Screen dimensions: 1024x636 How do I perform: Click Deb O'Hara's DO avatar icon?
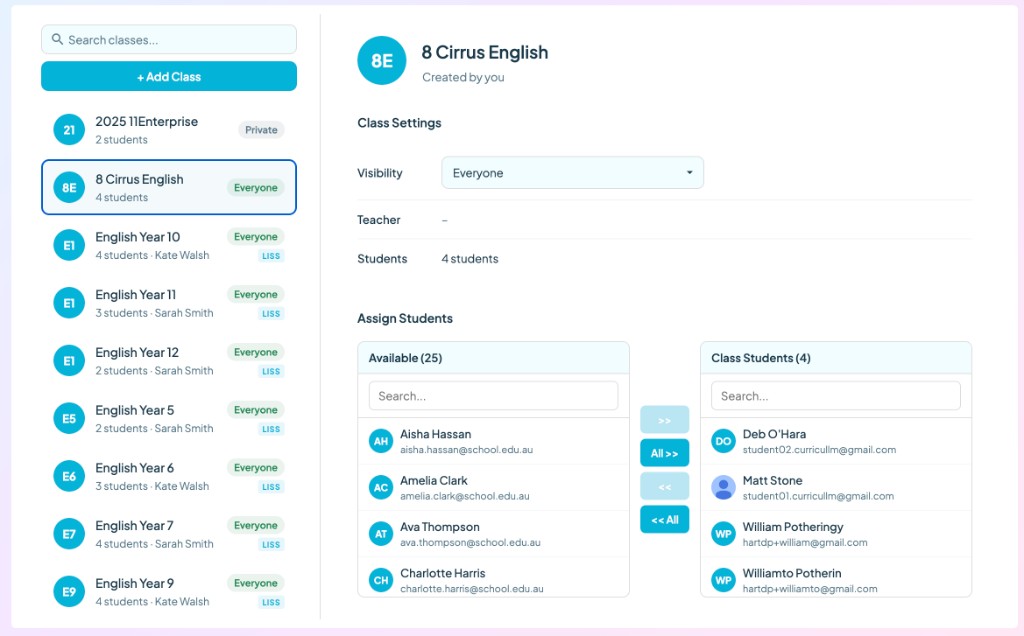722,440
